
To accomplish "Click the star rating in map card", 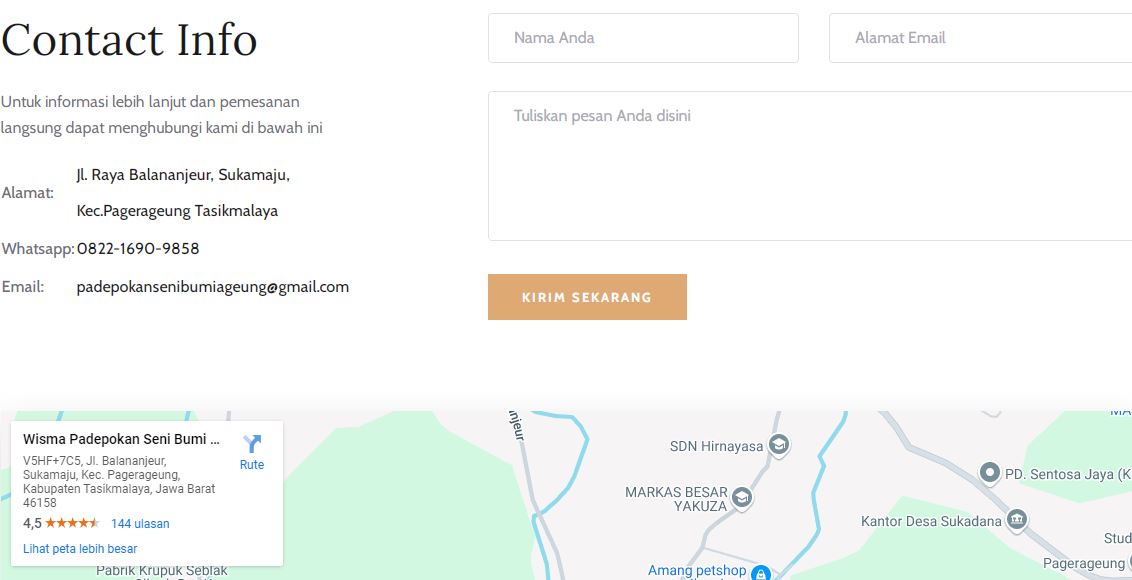I will click(x=72, y=523).
